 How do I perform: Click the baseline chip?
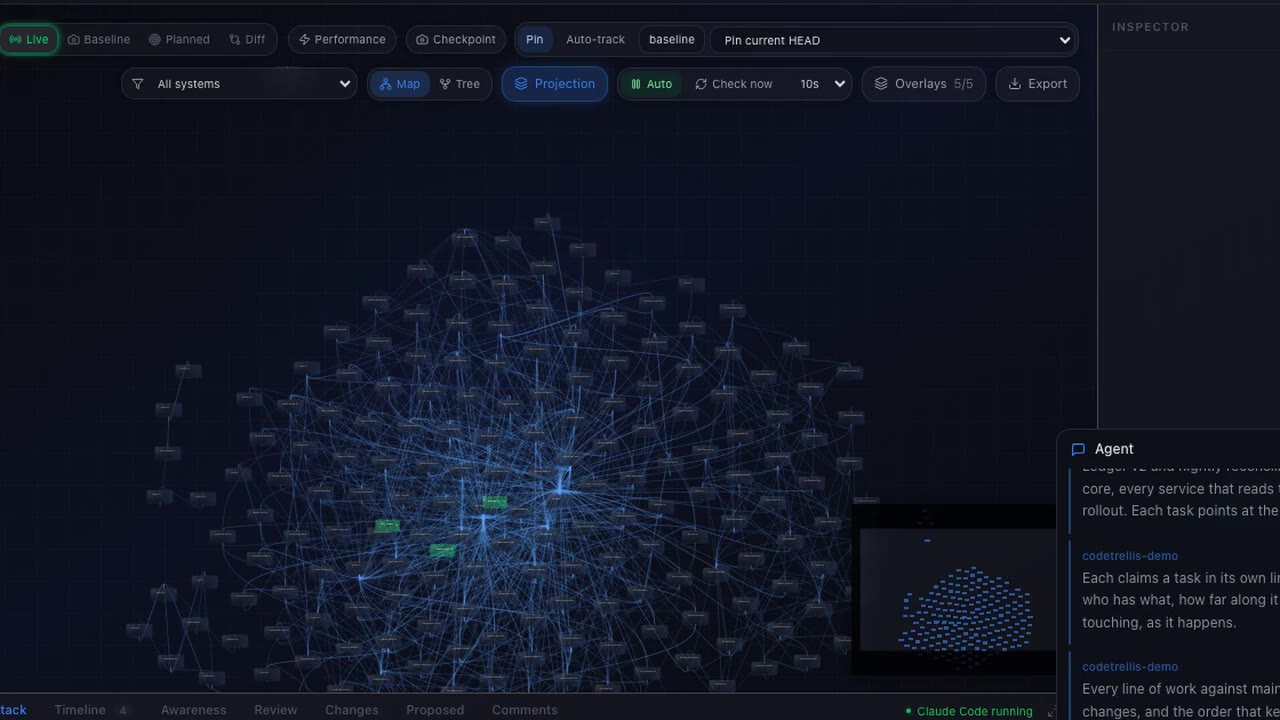(x=672, y=39)
